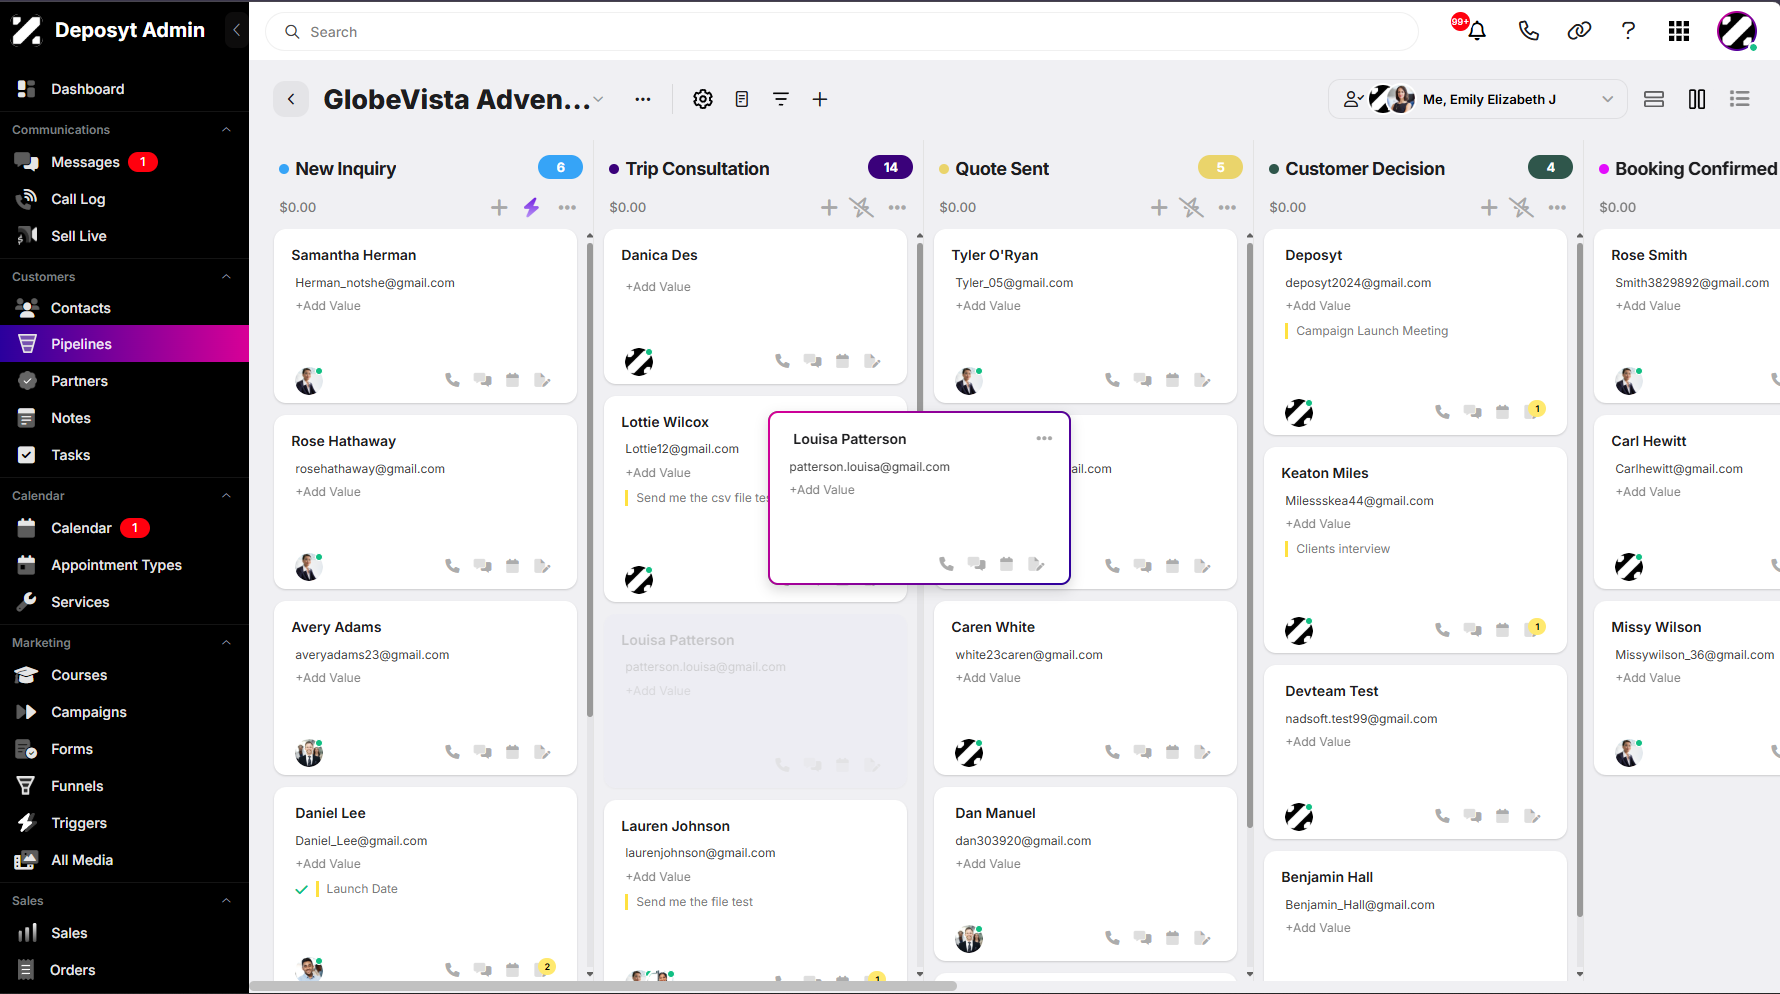Switch to stacked rows view icon
The image size is (1780, 994).
pos(1654,99)
